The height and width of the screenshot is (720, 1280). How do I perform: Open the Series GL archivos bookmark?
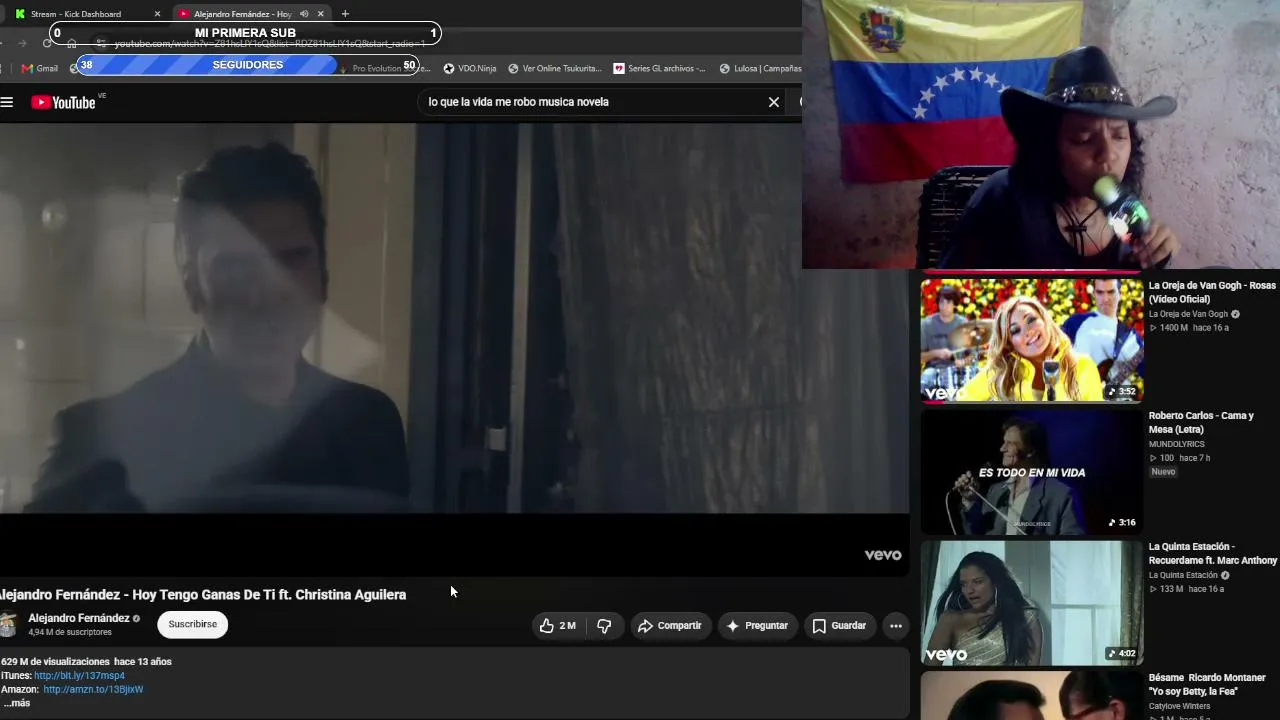coord(660,68)
